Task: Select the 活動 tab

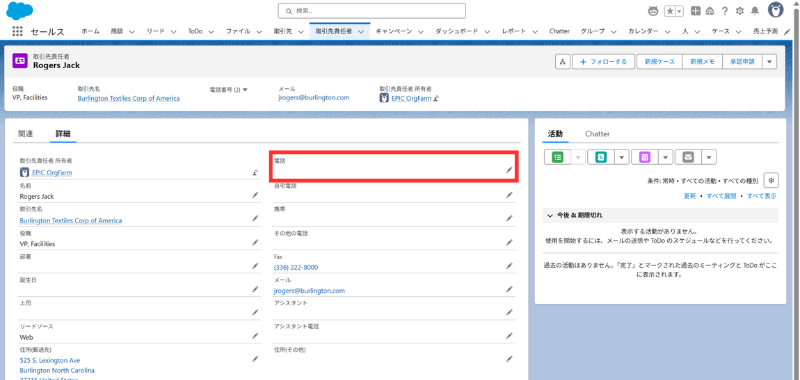Action: [555, 134]
